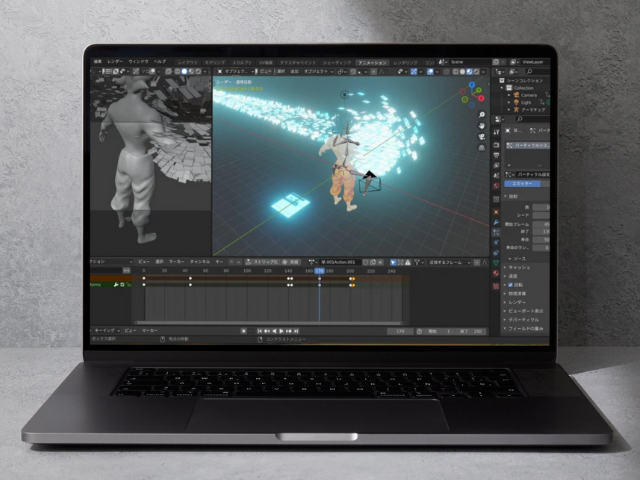640x480 pixels.
Task: Jump to the end frame button
Action: point(296,331)
